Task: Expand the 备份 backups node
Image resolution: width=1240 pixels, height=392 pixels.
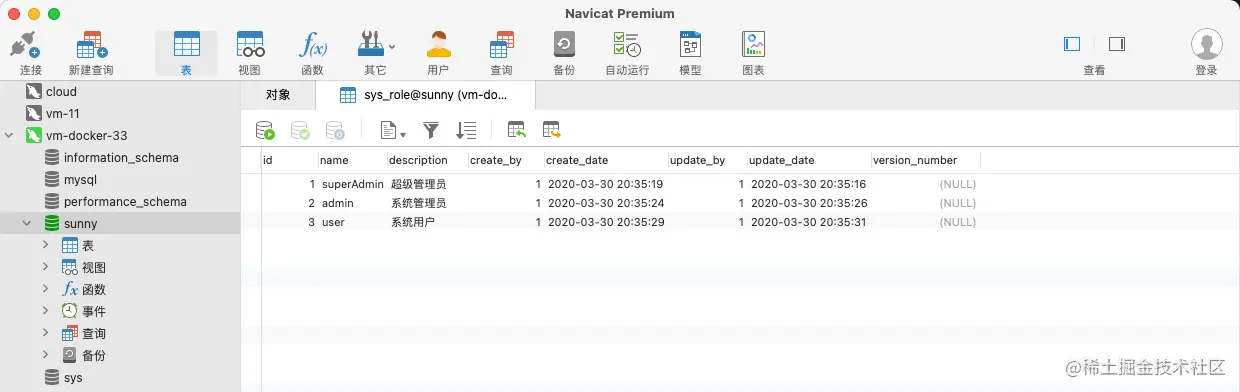Action: pos(46,356)
